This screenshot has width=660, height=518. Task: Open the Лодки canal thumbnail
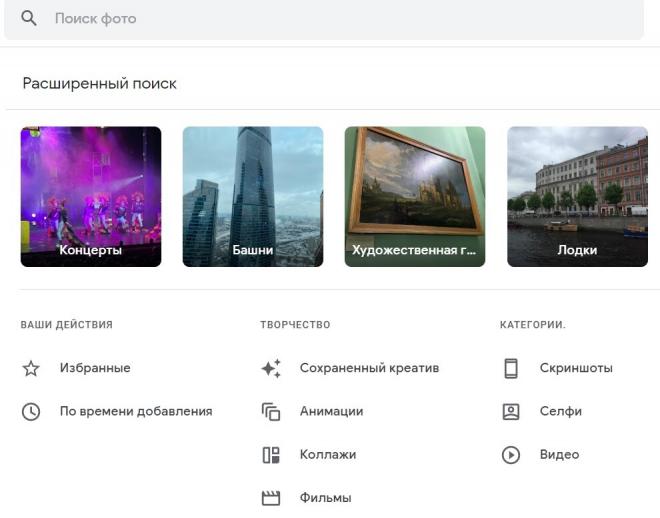tap(578, 197)
